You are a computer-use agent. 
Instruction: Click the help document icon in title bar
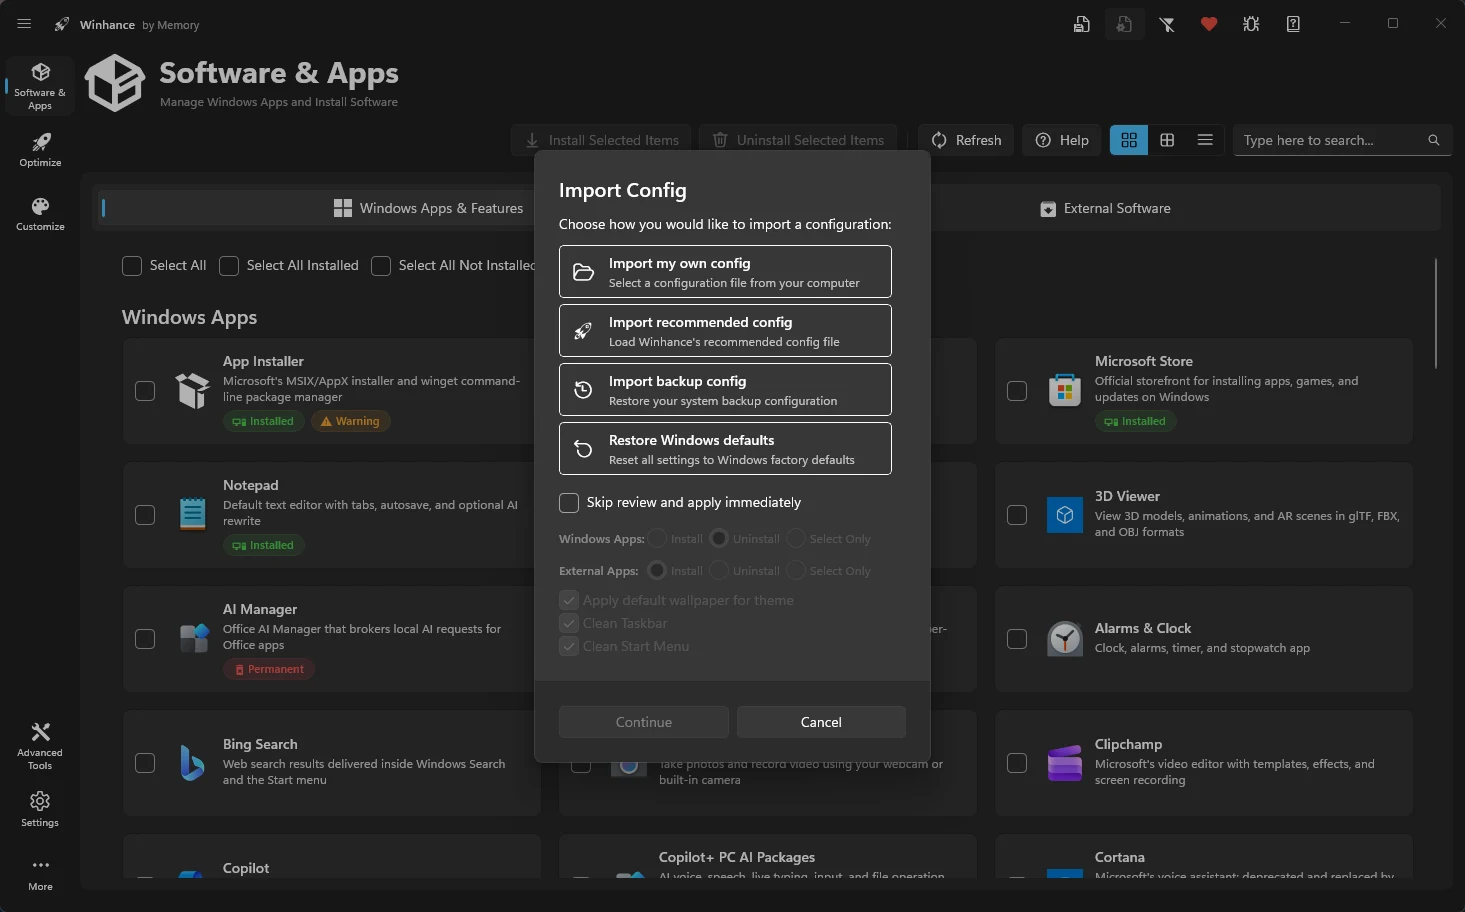click(1293, 24)
